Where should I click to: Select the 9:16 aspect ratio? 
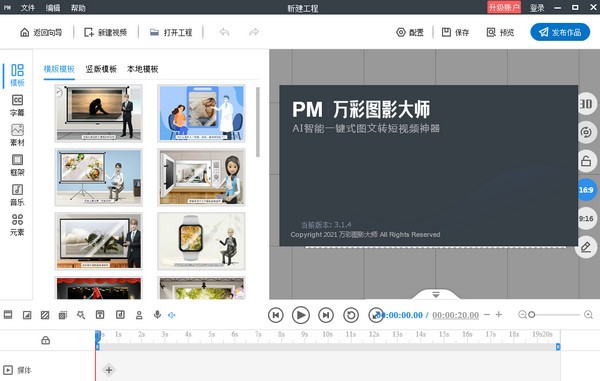pos(586,218)
